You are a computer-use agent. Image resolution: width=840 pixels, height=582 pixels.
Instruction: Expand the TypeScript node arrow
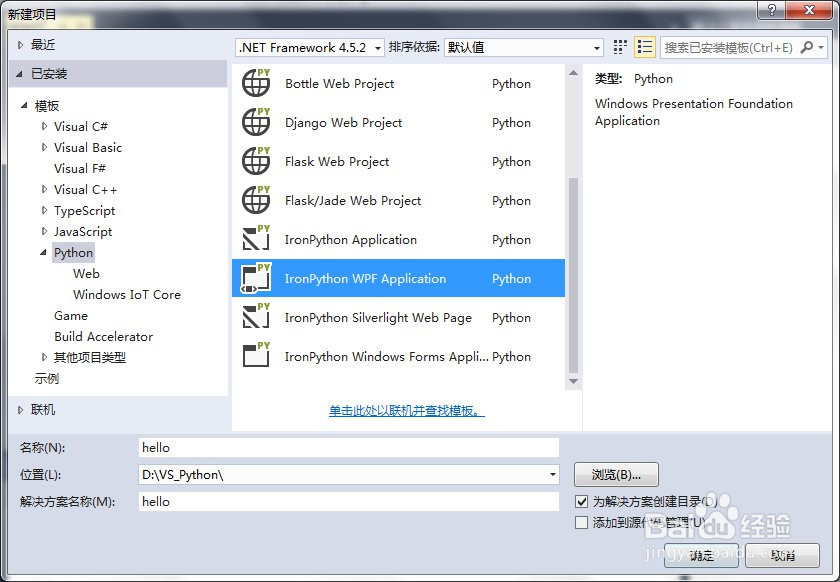(44, 210)
